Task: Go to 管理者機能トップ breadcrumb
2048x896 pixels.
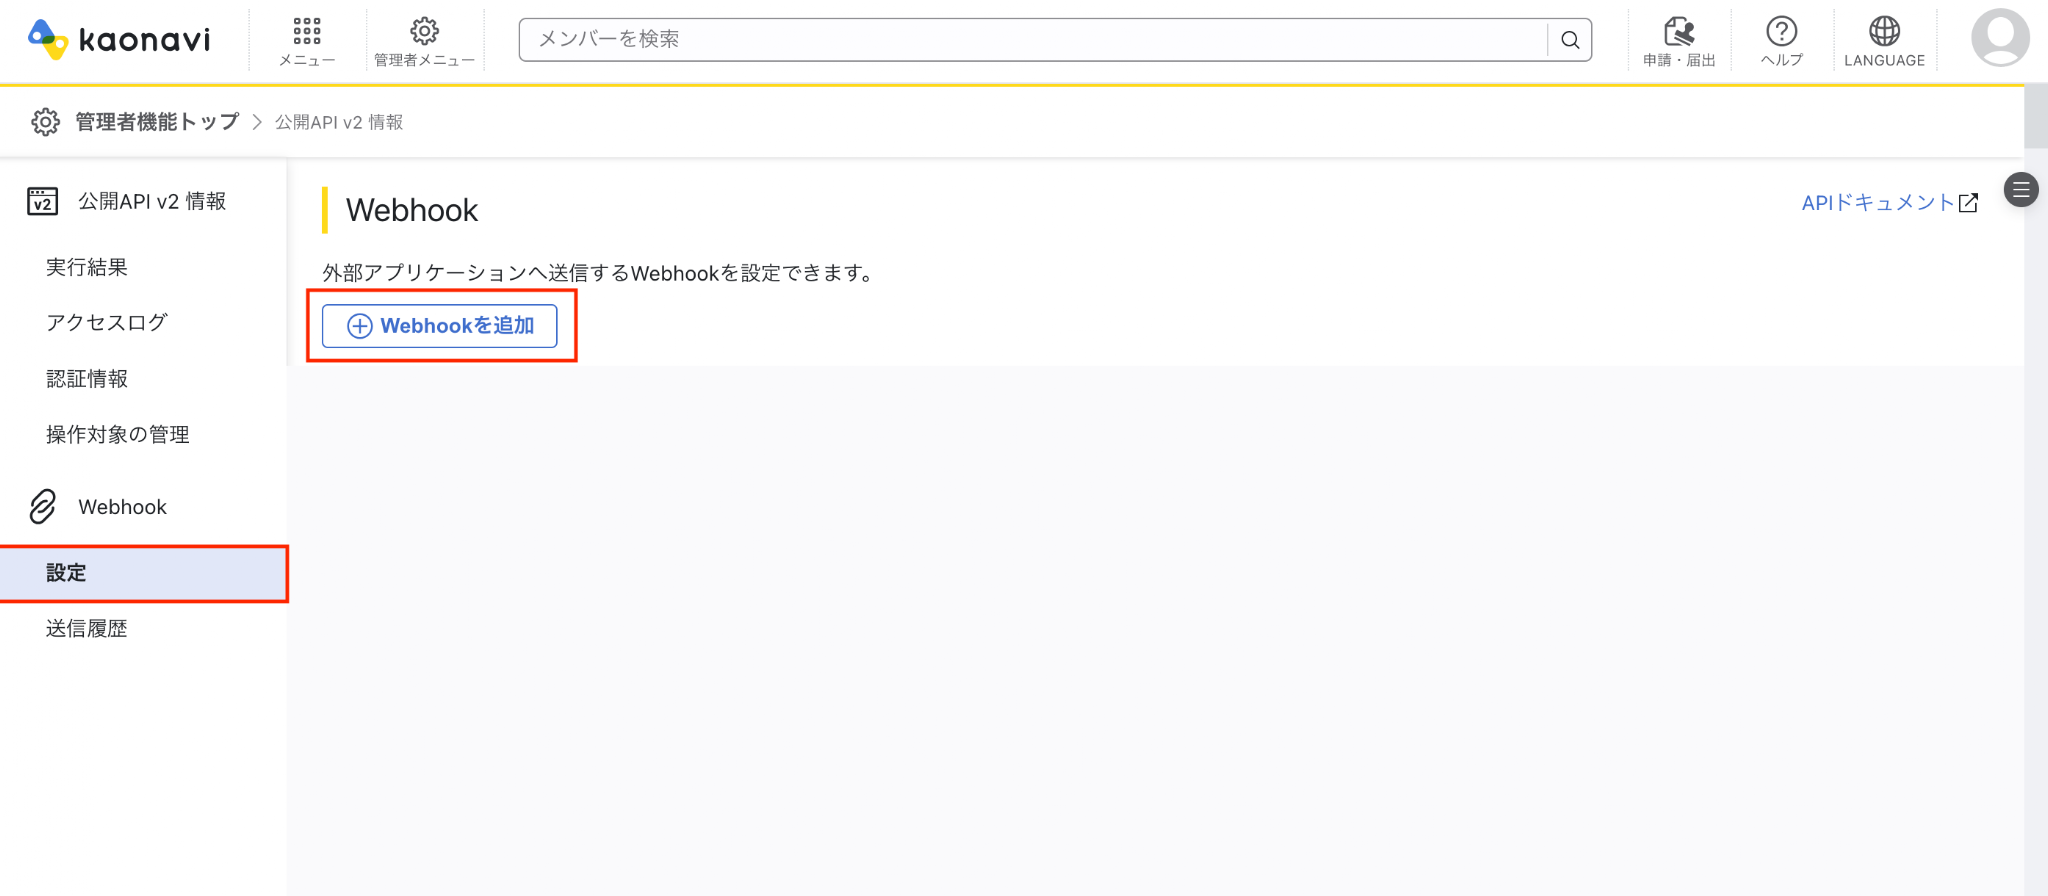Action: click(x=157, y=122)
